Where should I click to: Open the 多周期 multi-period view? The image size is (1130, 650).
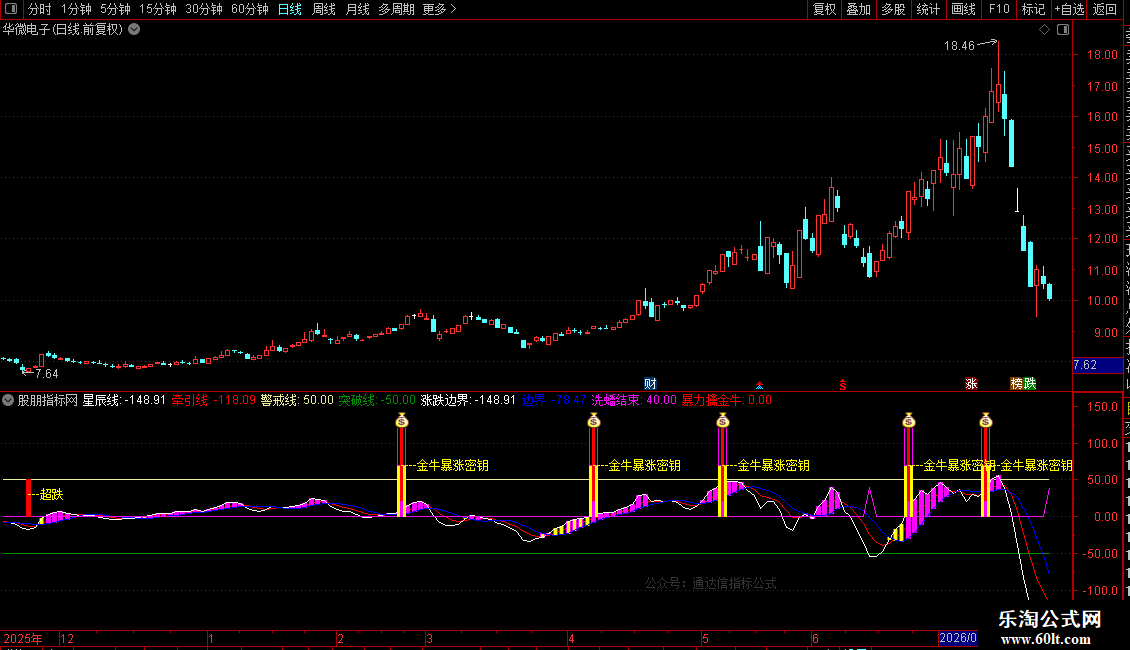point(396,9)
